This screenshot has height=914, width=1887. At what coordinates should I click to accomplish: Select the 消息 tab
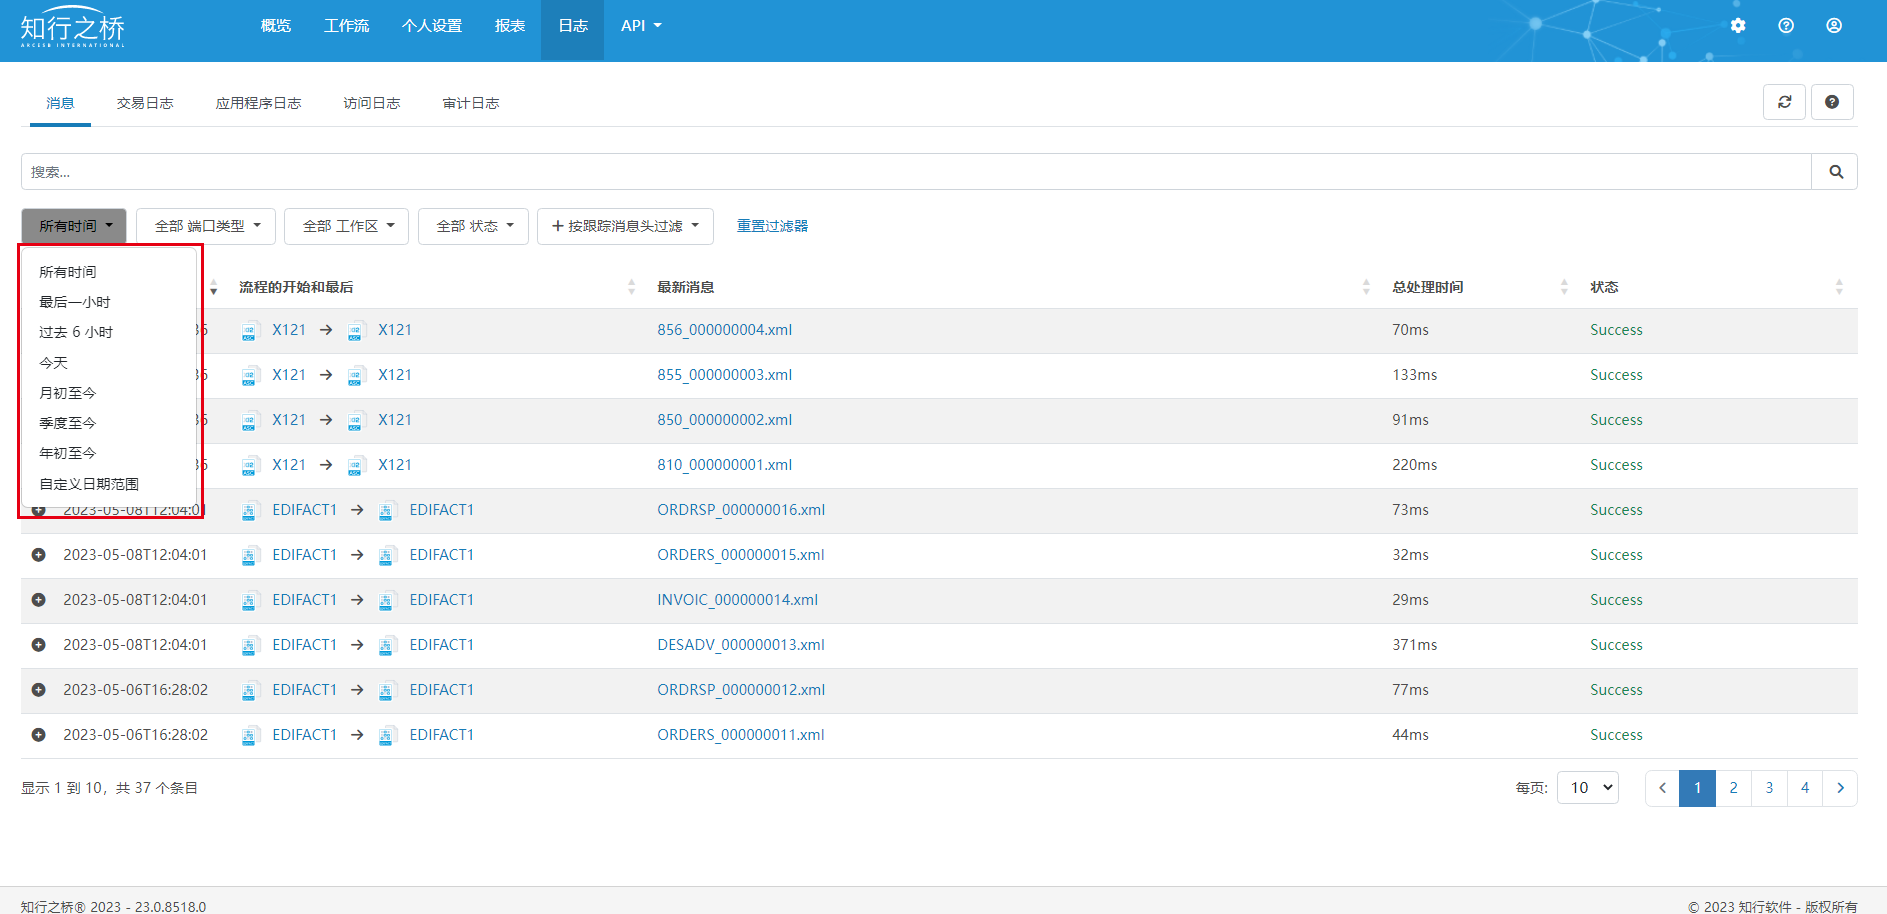click(60, 103)
